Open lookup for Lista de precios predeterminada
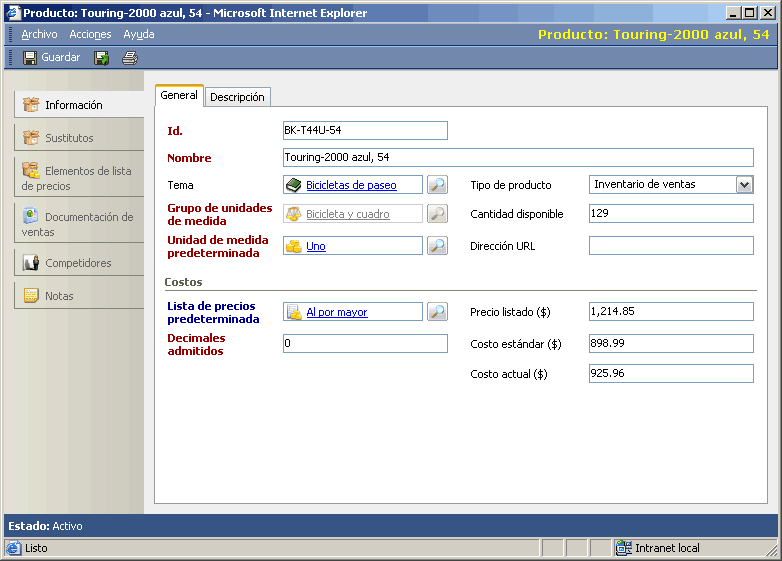 (x=437, y=312)
